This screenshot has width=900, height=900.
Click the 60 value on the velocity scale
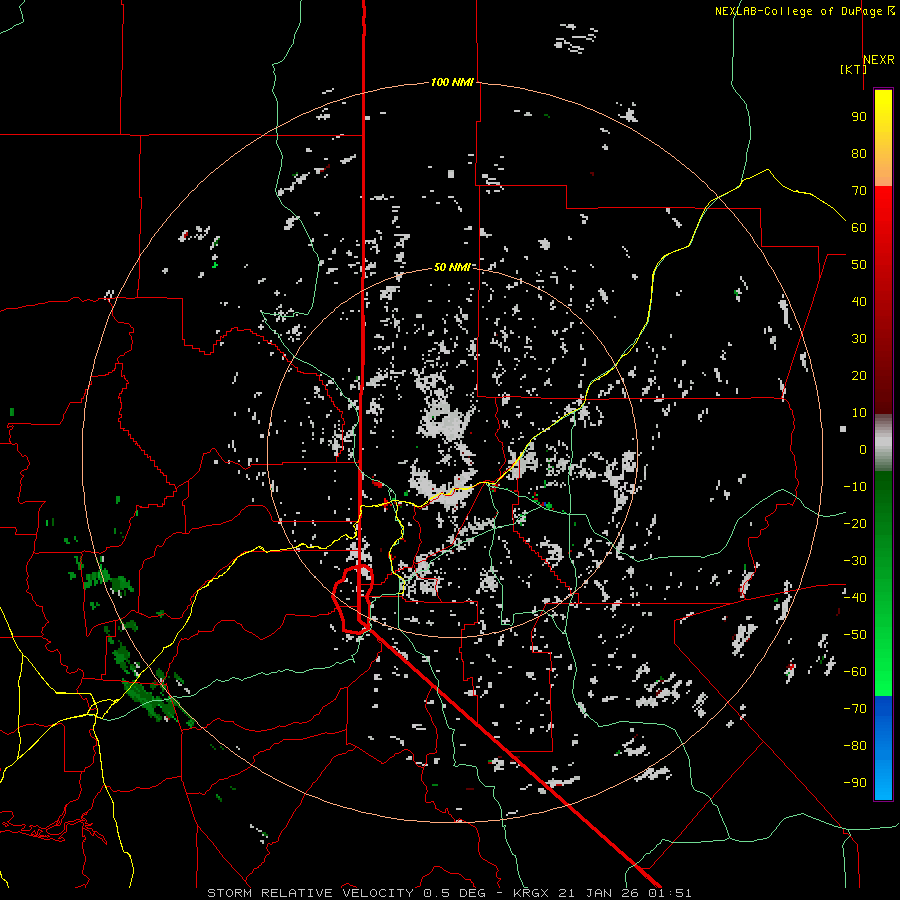859,227
